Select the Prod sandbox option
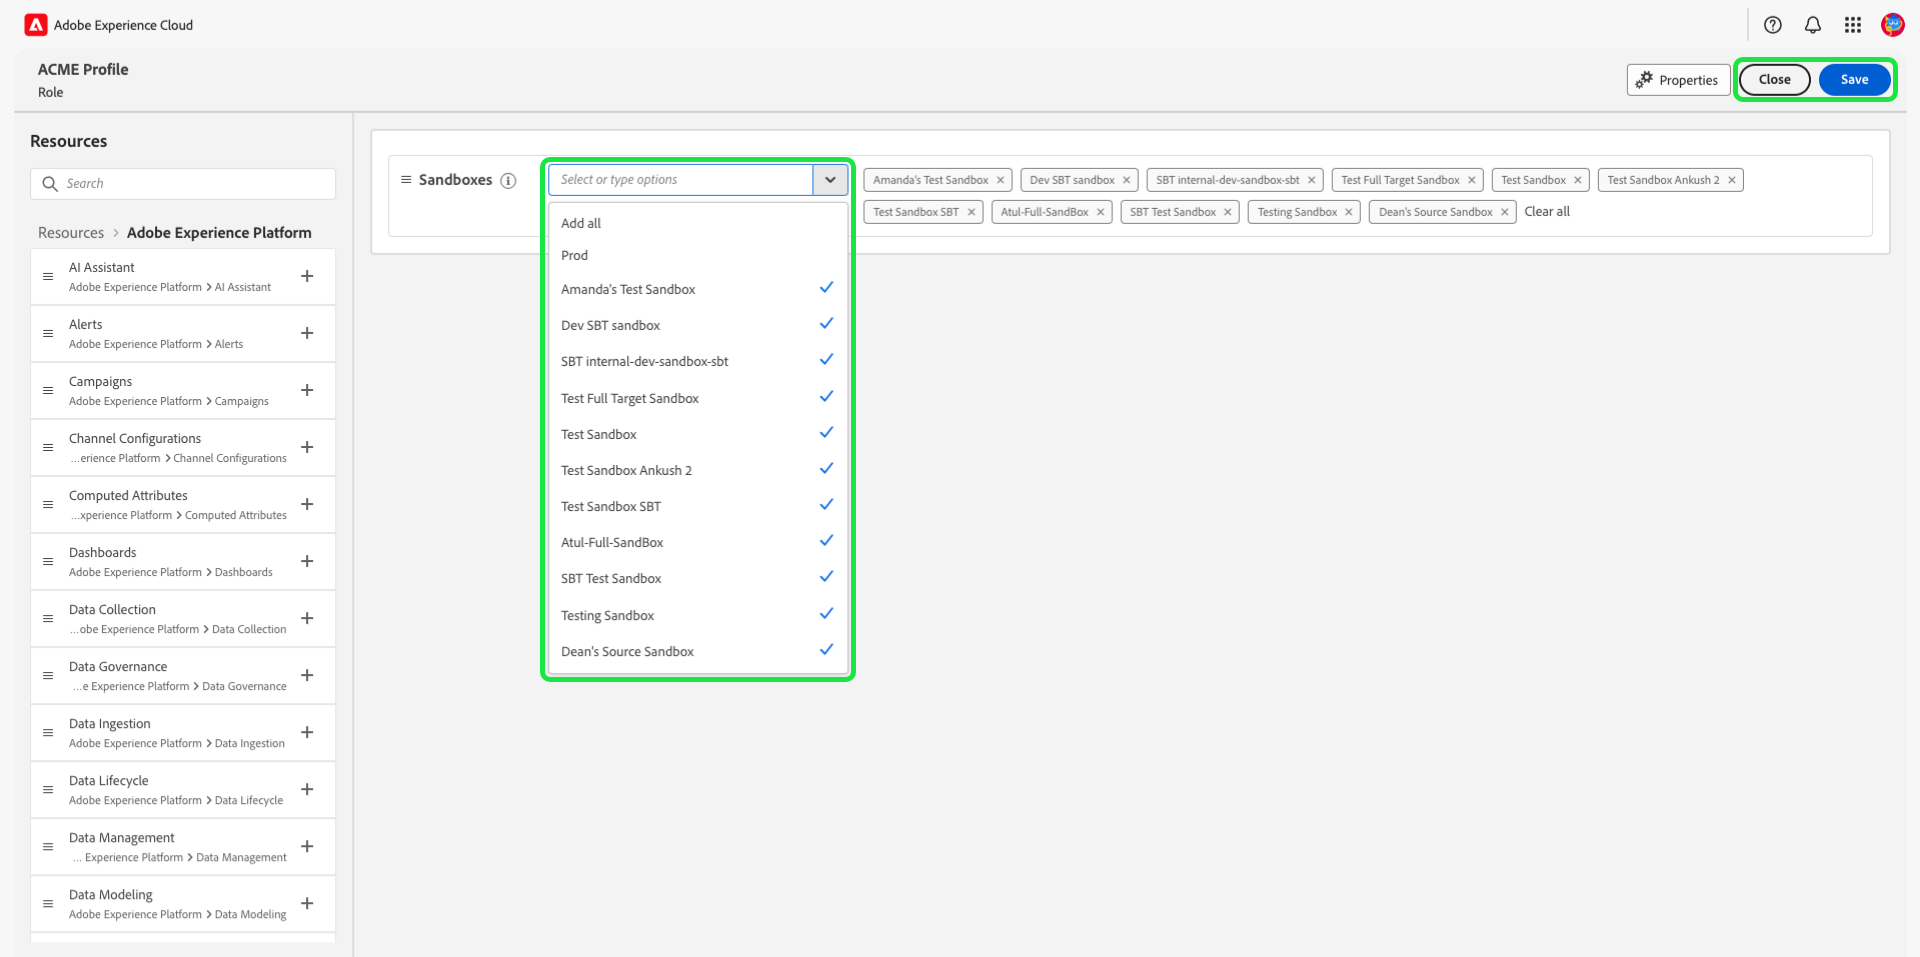Viewport: 1920px width, 957px height. [x=698, y=255]
